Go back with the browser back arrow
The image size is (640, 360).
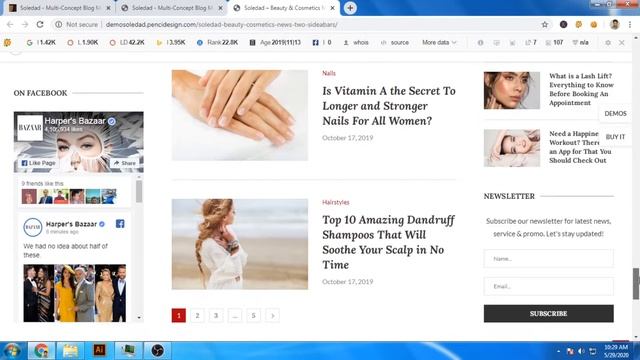tap(10, 24)
